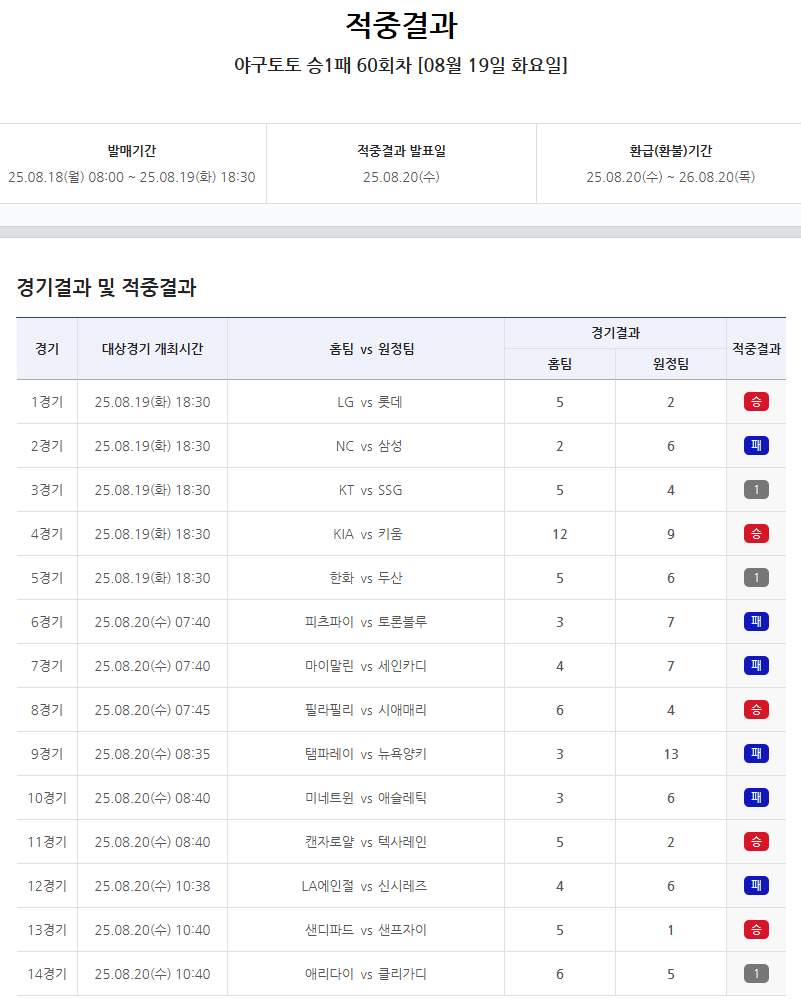
Task: Select the 패 badge for LA에인절 vs 신시레즈
Action: [x=756, y=886]
